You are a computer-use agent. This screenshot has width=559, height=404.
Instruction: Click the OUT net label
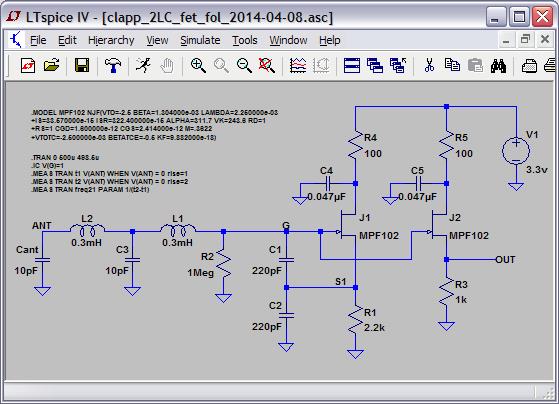tap(505, 260)
